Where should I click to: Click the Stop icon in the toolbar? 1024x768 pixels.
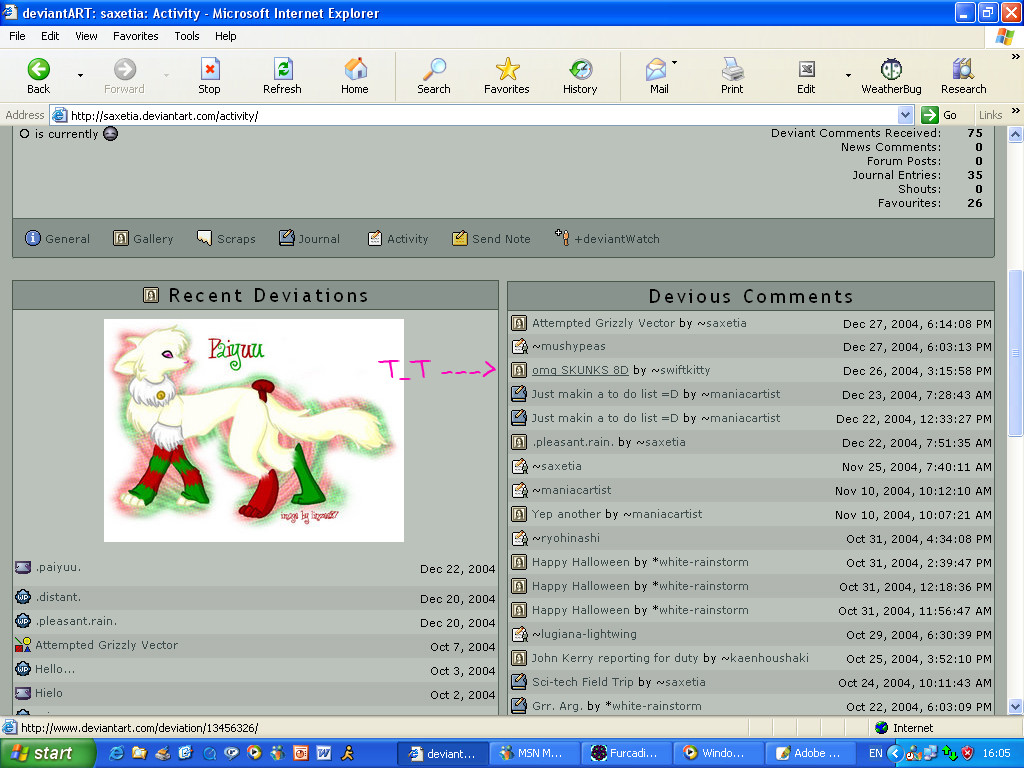tap(210, 69)
